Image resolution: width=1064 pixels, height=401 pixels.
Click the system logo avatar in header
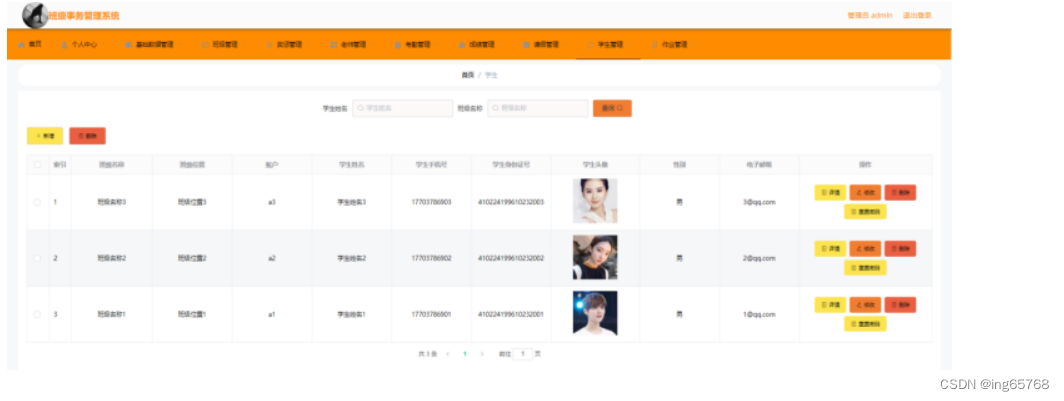click(x=35, y=15)
